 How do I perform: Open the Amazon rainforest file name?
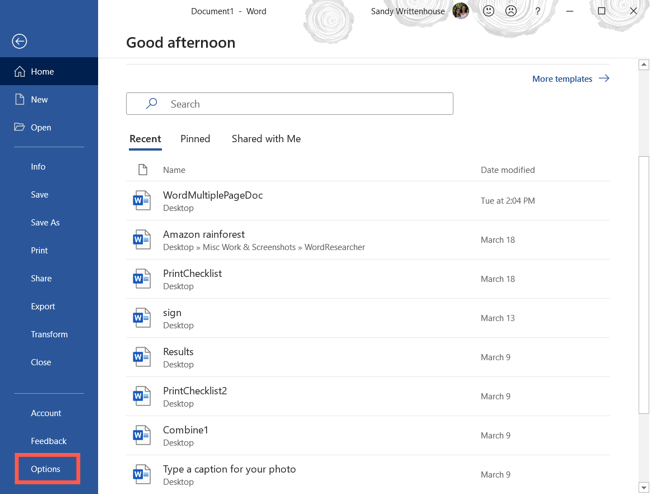click(204, 234)
